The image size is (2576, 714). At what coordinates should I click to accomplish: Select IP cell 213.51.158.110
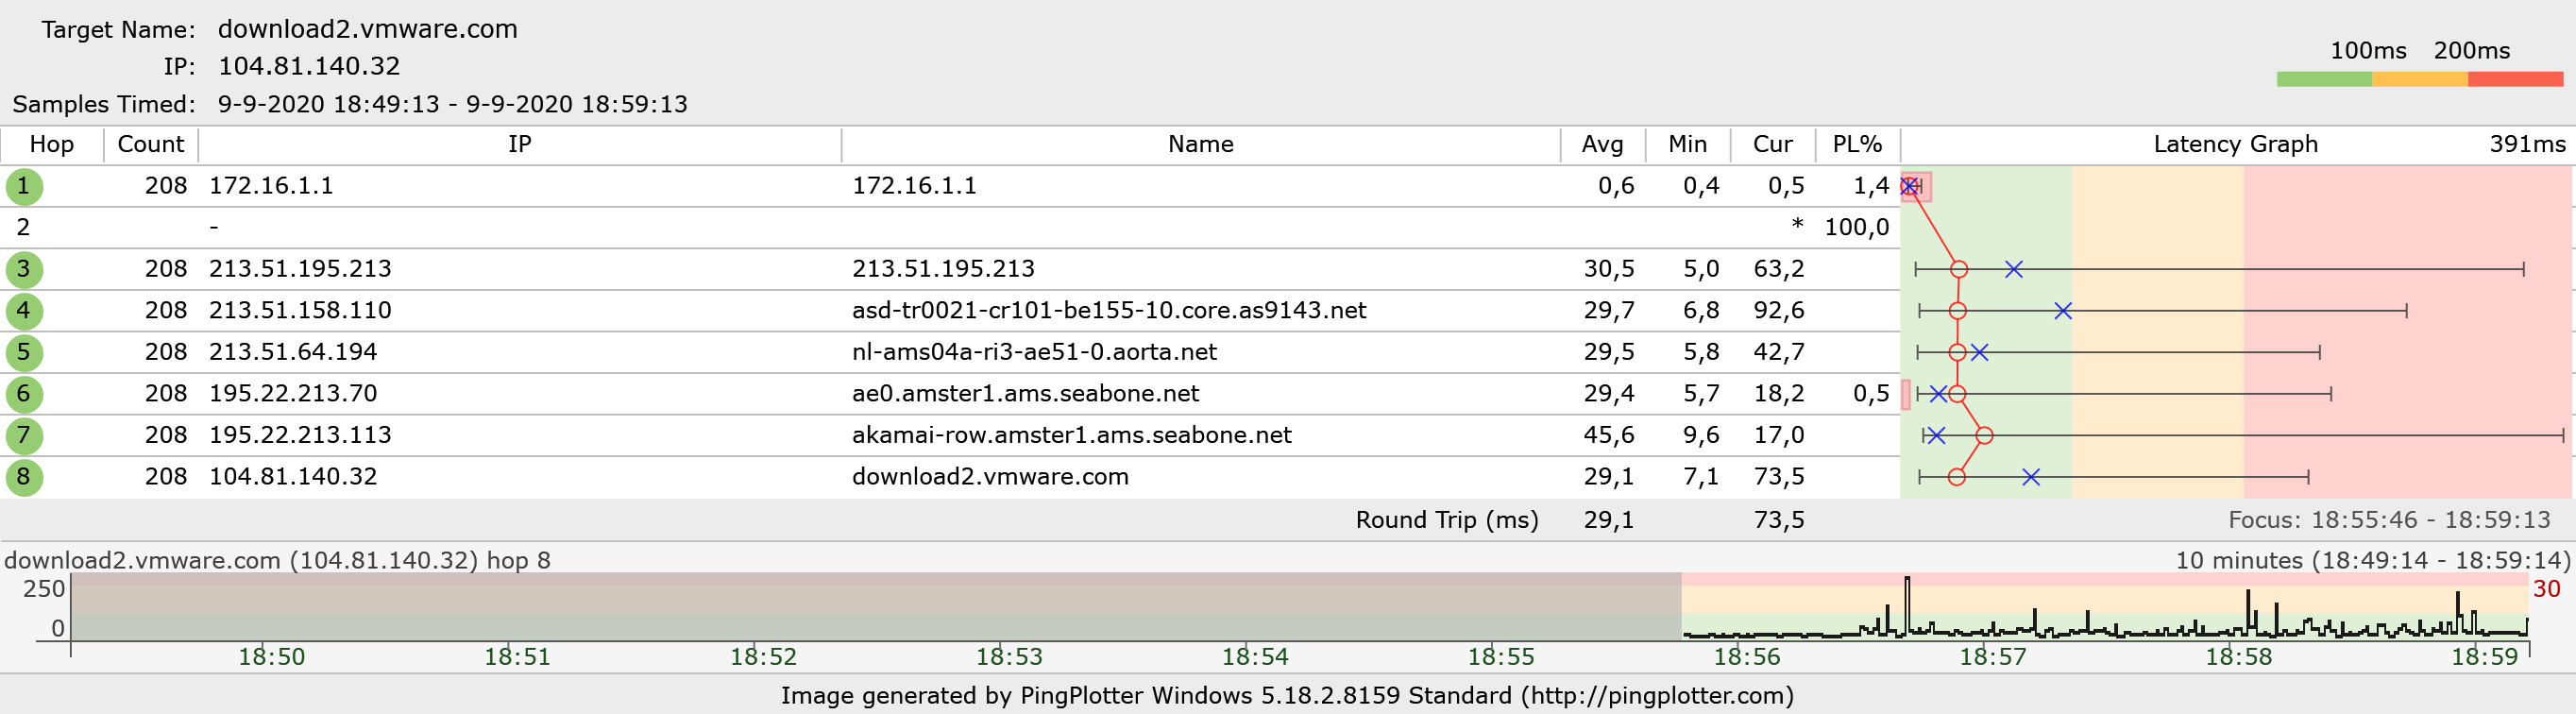(x=300, y=311)
